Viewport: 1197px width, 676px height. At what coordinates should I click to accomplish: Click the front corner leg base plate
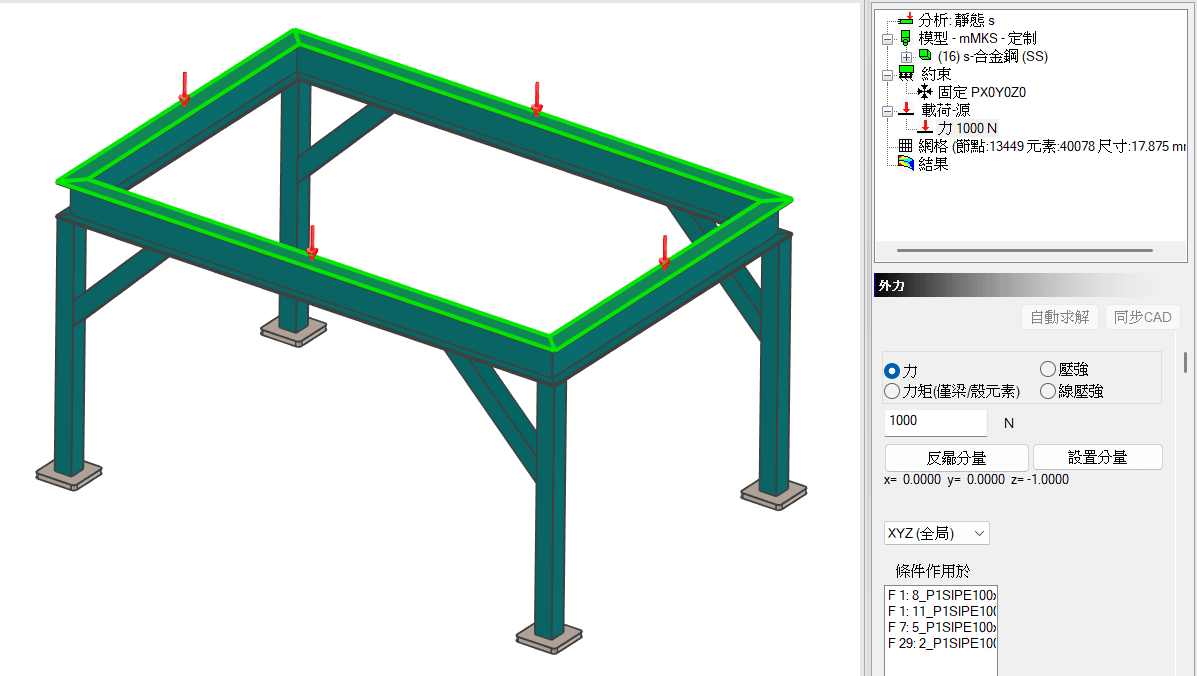549,639
